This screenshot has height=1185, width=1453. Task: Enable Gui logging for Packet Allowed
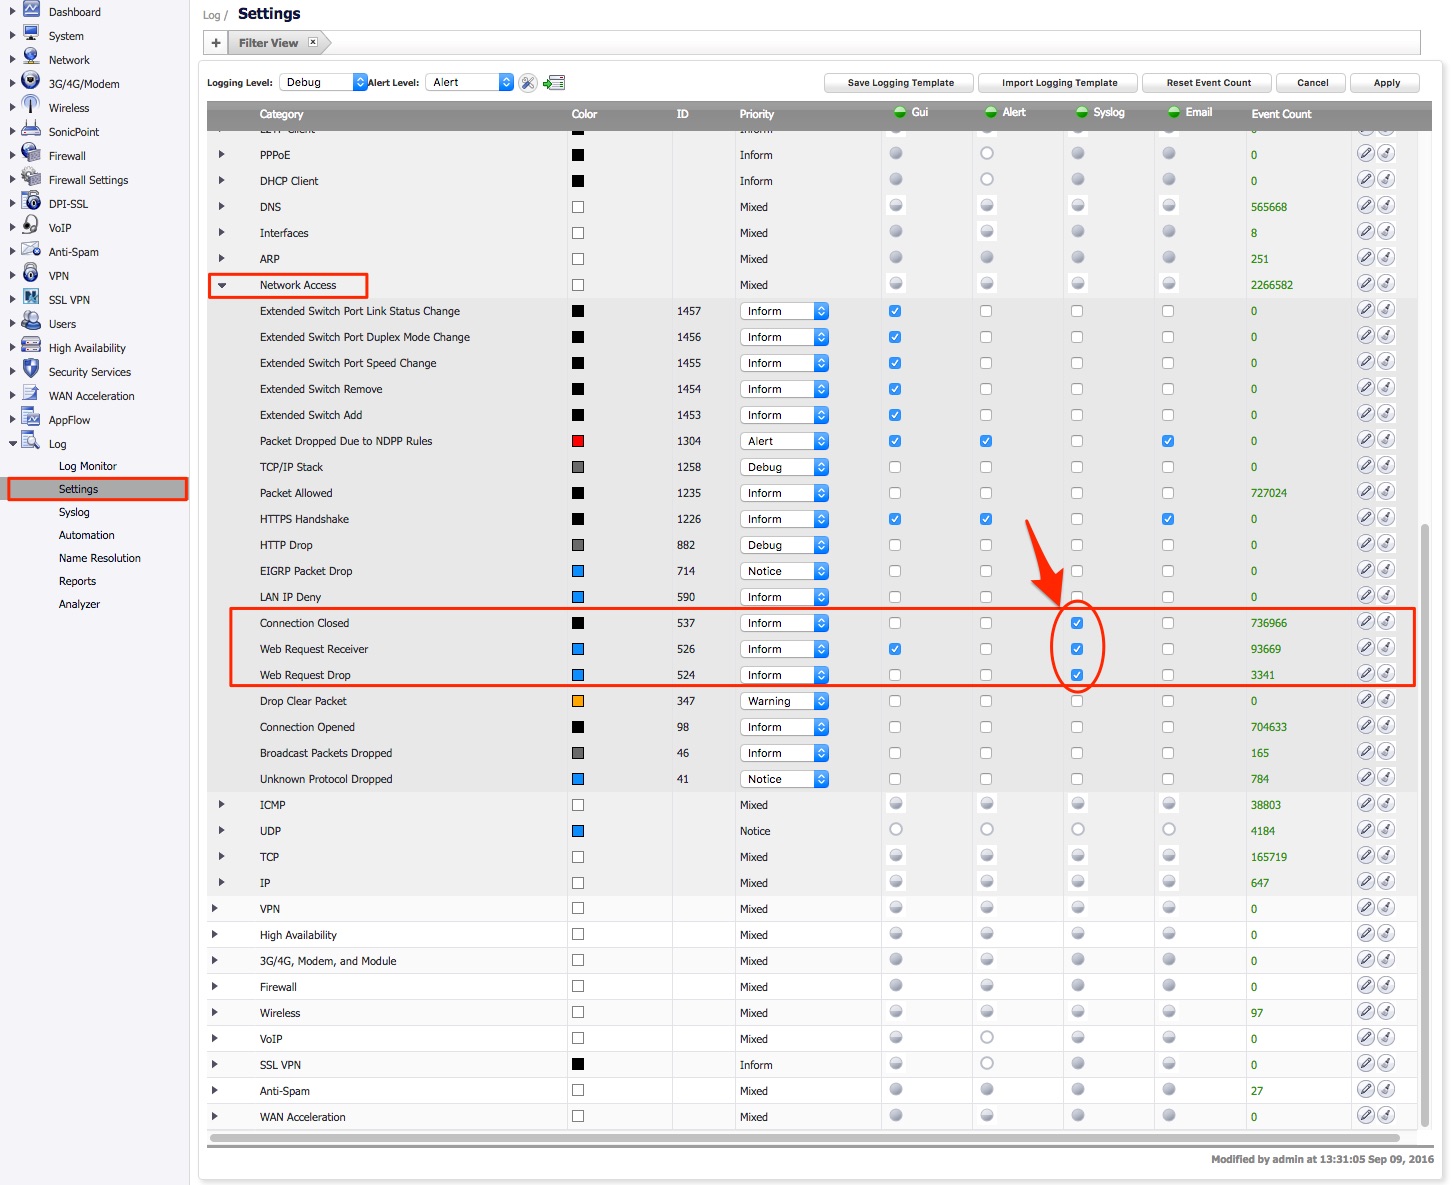click(x=895, y=493)
